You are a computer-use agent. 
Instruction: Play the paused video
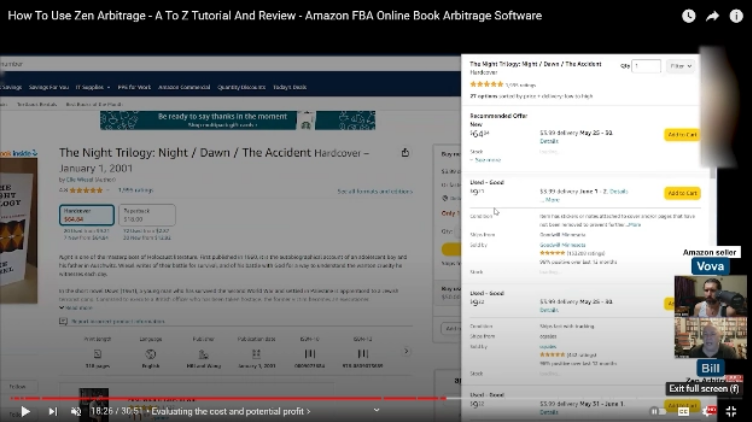(25, 411)
